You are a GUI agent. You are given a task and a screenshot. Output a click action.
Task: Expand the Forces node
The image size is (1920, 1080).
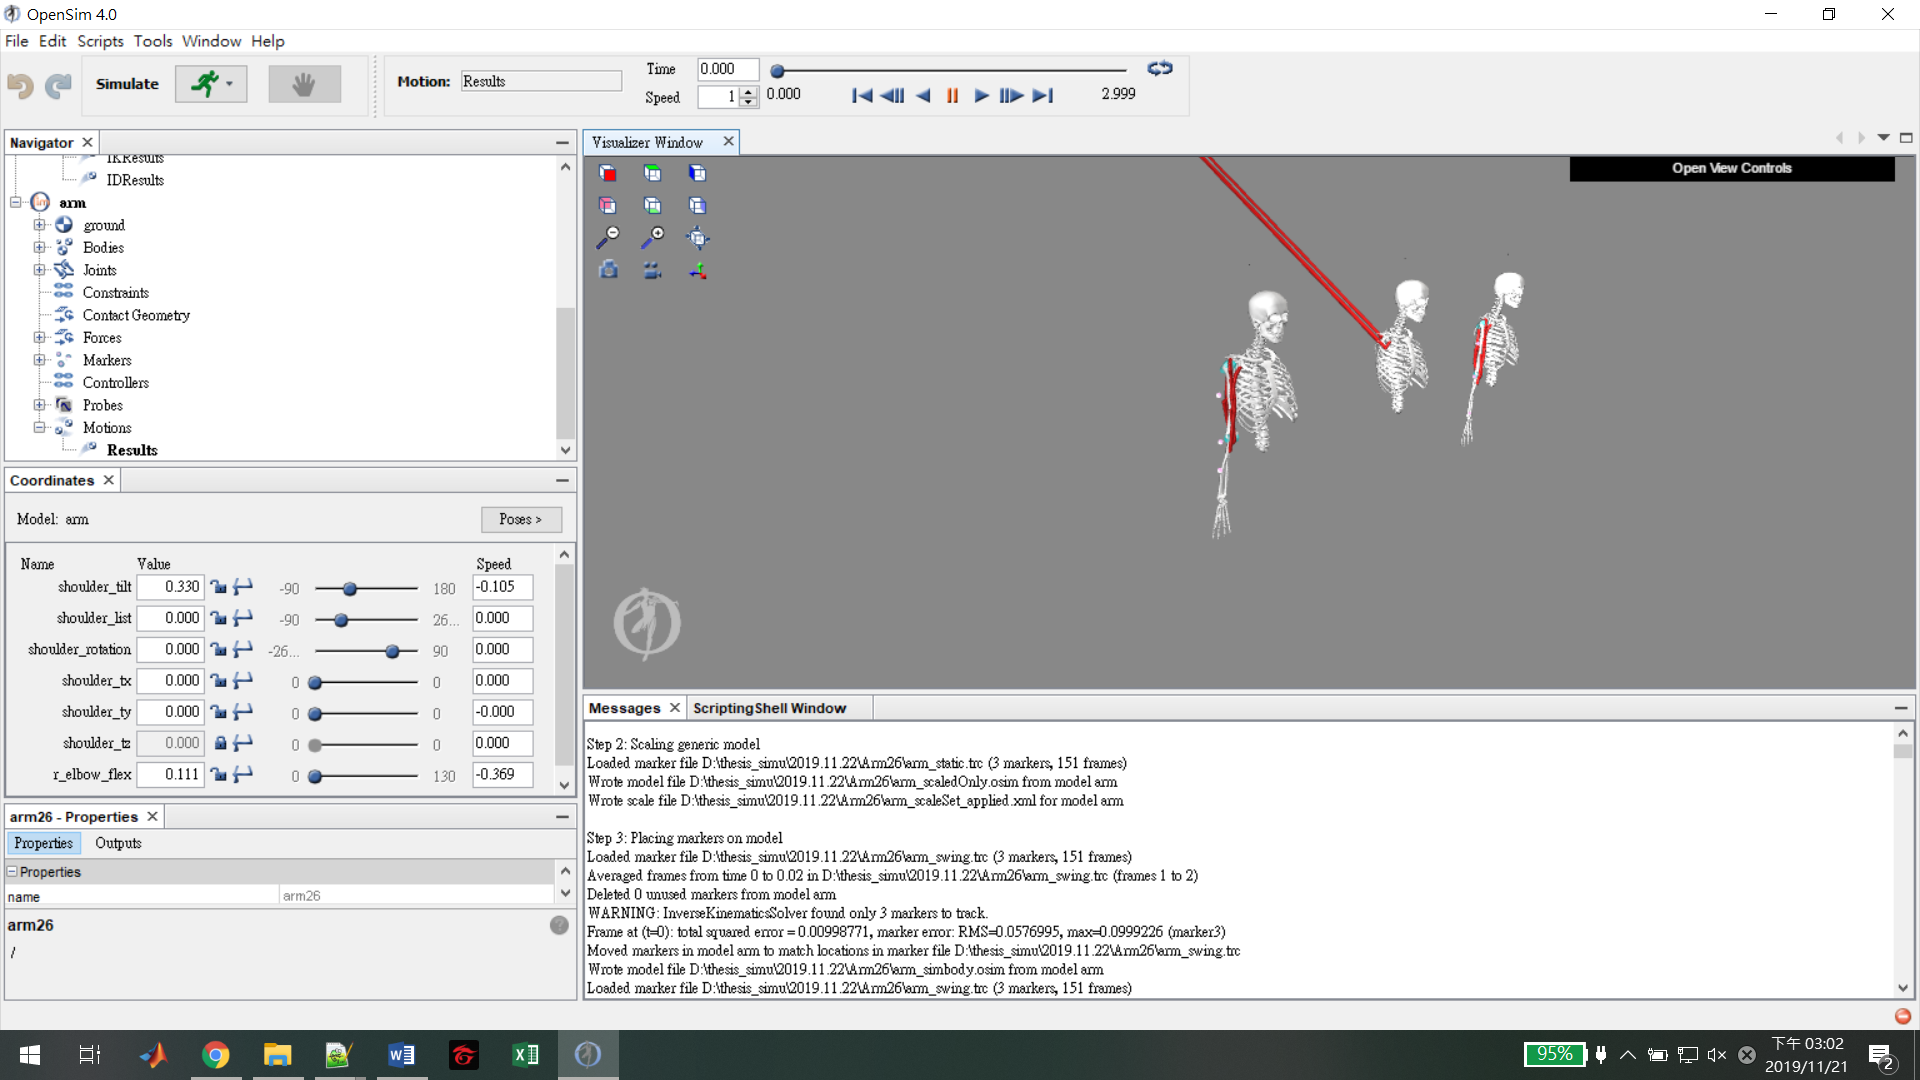coord(39,338)
